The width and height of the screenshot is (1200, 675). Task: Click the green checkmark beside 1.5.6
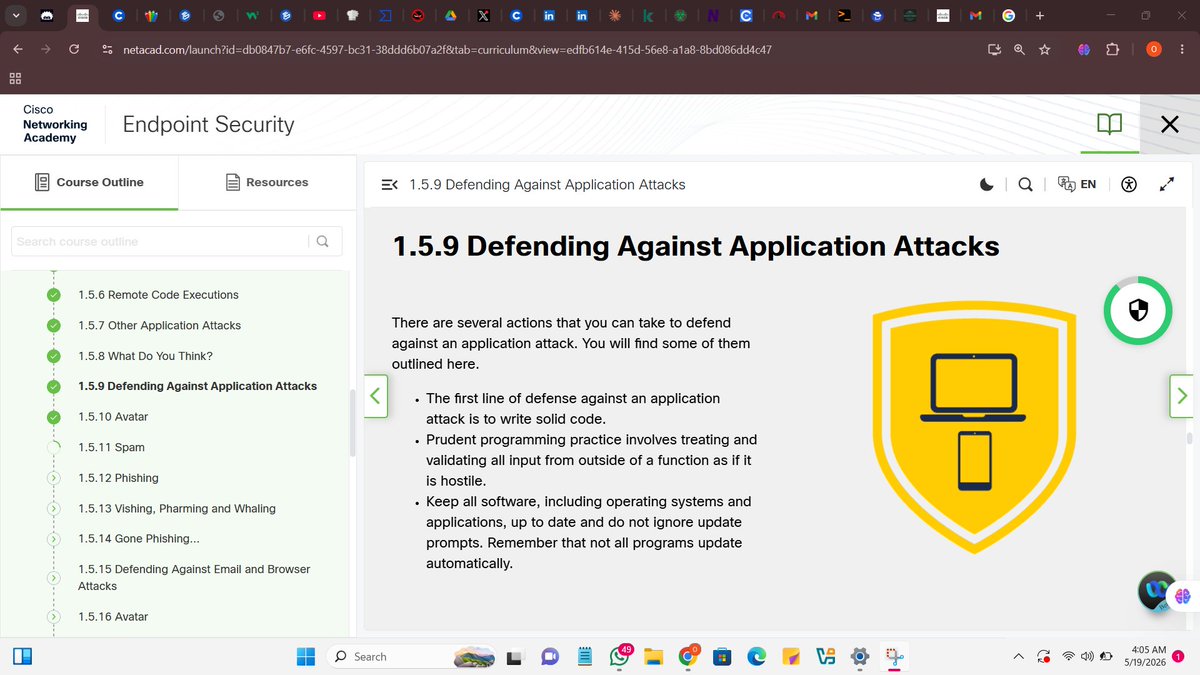click(54, 295)
